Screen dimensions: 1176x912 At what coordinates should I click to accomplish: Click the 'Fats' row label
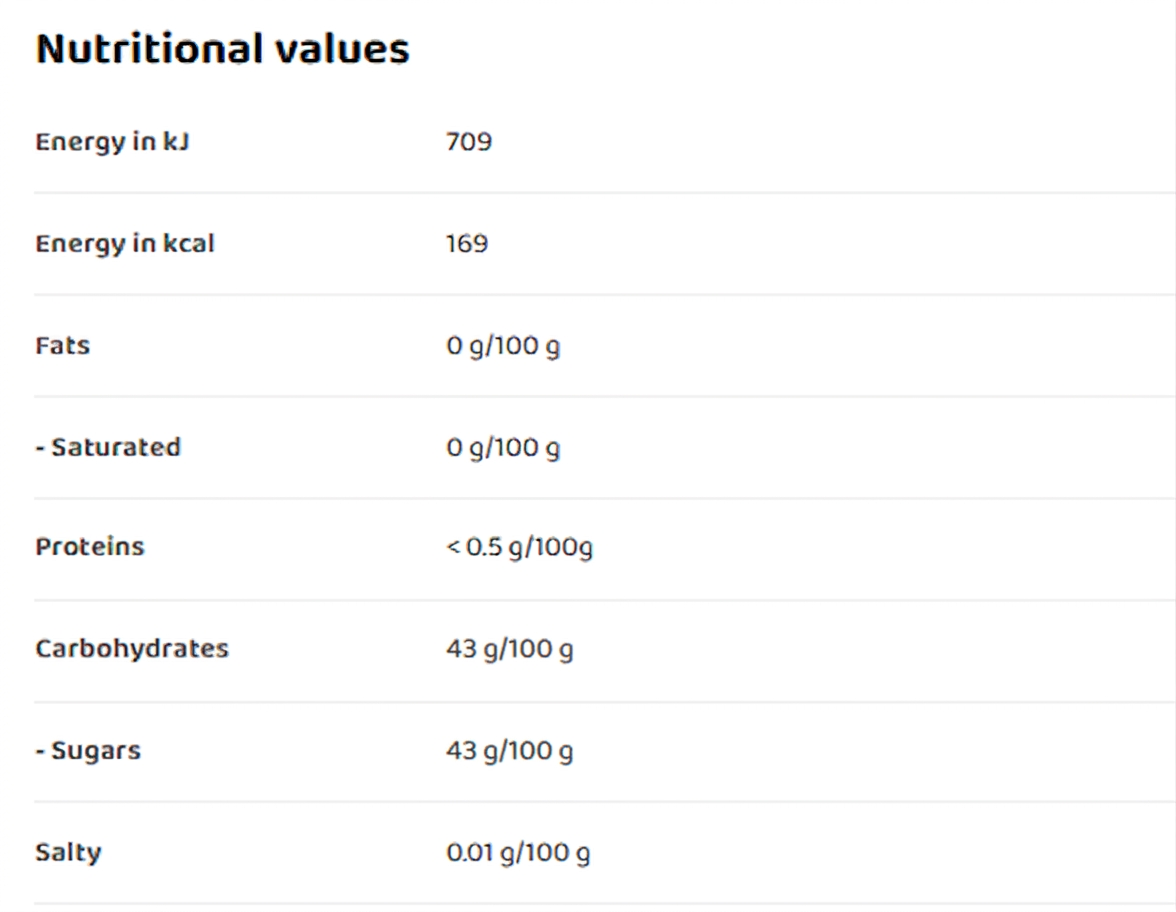(63, 346)
